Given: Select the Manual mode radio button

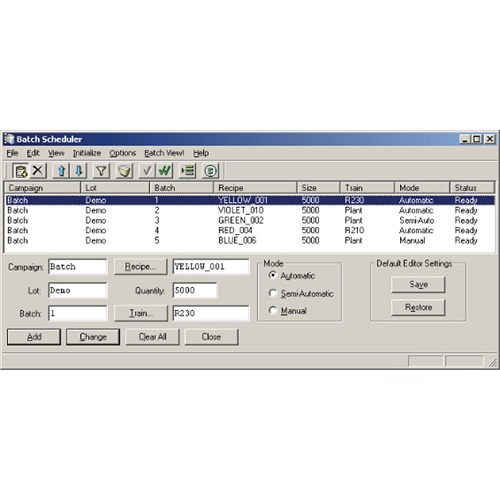Looking at the screenshot, I should (273, 311).
